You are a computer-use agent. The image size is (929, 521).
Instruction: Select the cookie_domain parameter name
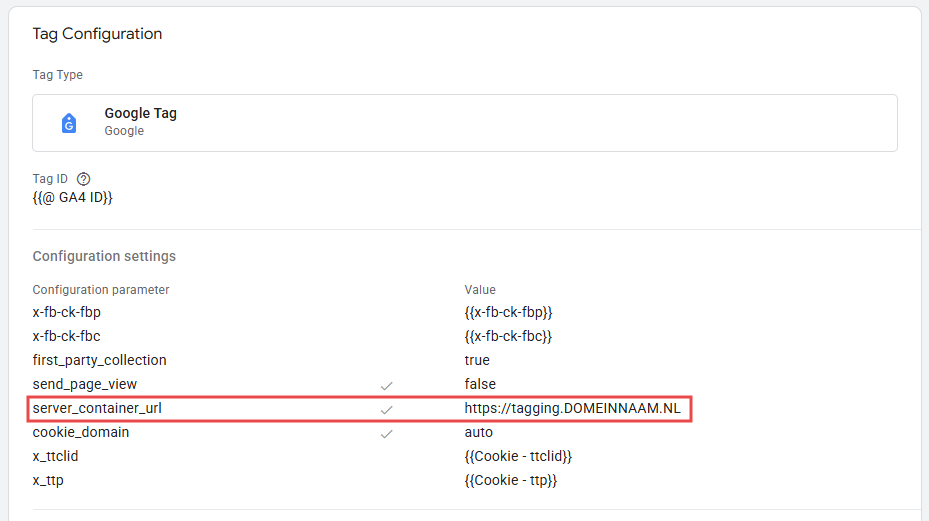coord(81,432)
